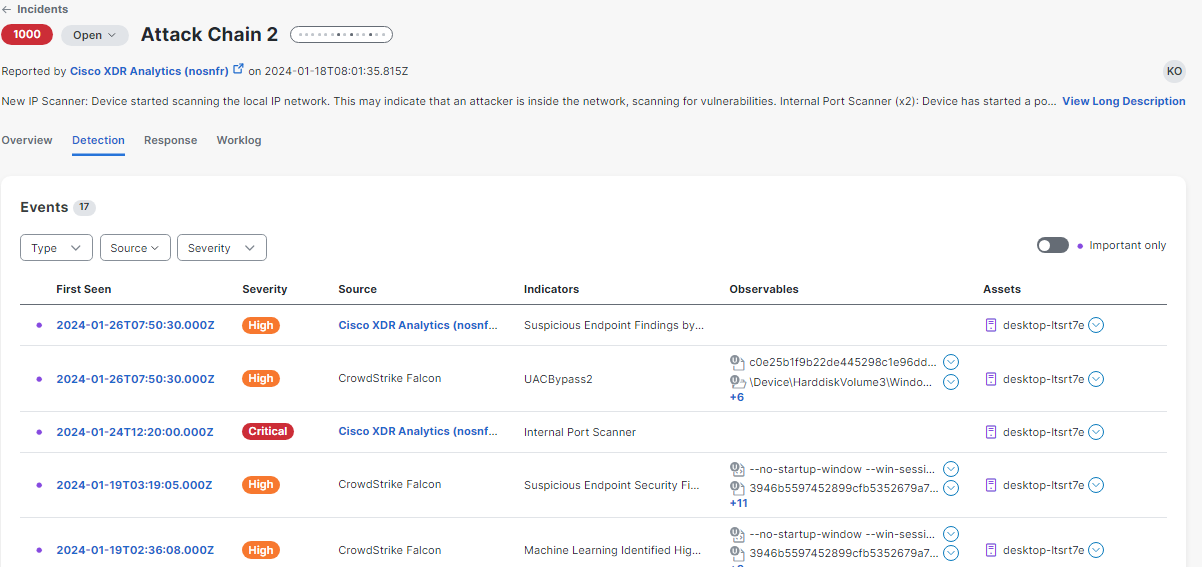Screen dimensions: 1202x567
Task: Open the 2024-01-24T12:20:00.000Z event
Action: [135, 432]
